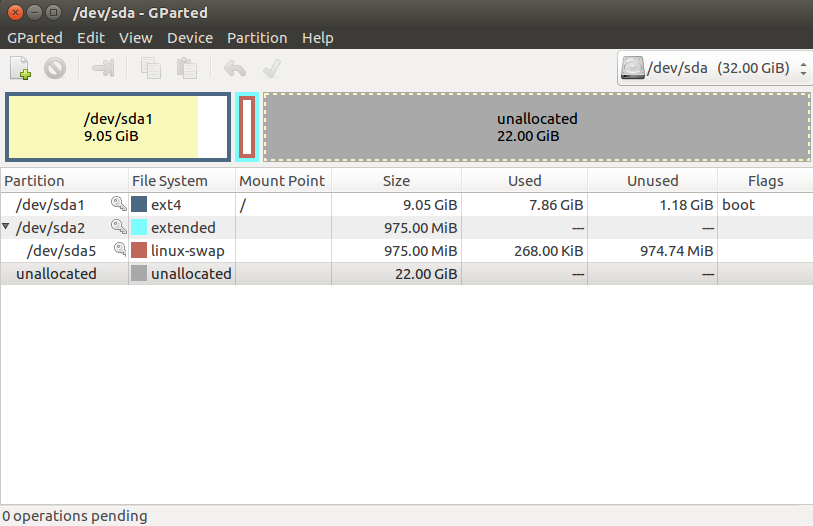Click the Undo last operation icon
This screenshot has height=526, width=813.
[235, 68]
